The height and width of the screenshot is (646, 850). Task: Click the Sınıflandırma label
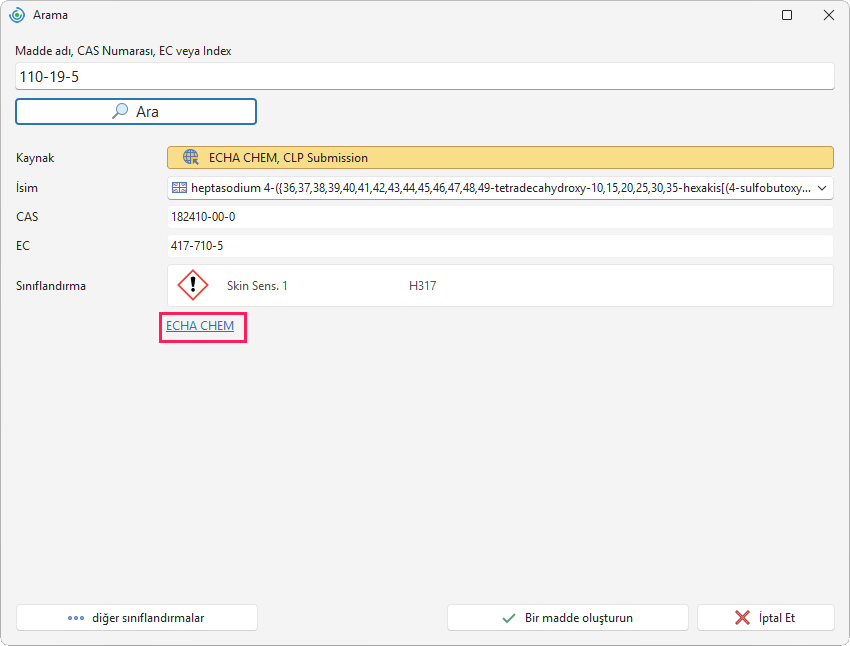click(x=51, y=286)
